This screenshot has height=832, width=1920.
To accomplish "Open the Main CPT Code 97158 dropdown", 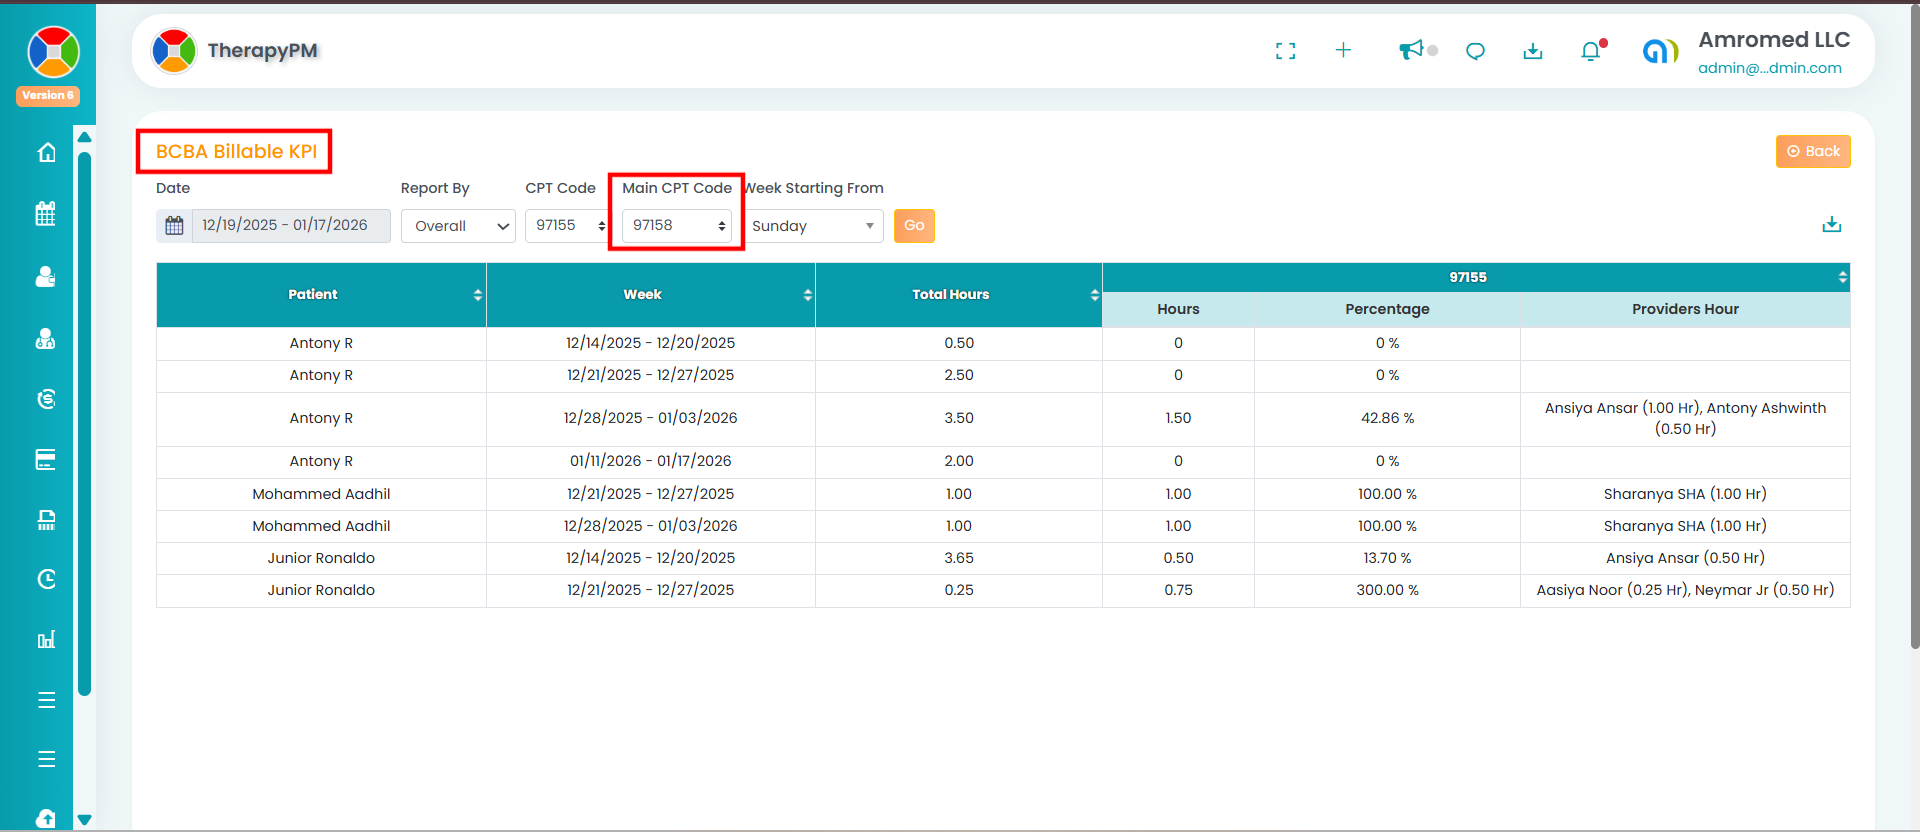I will point(677,226).
